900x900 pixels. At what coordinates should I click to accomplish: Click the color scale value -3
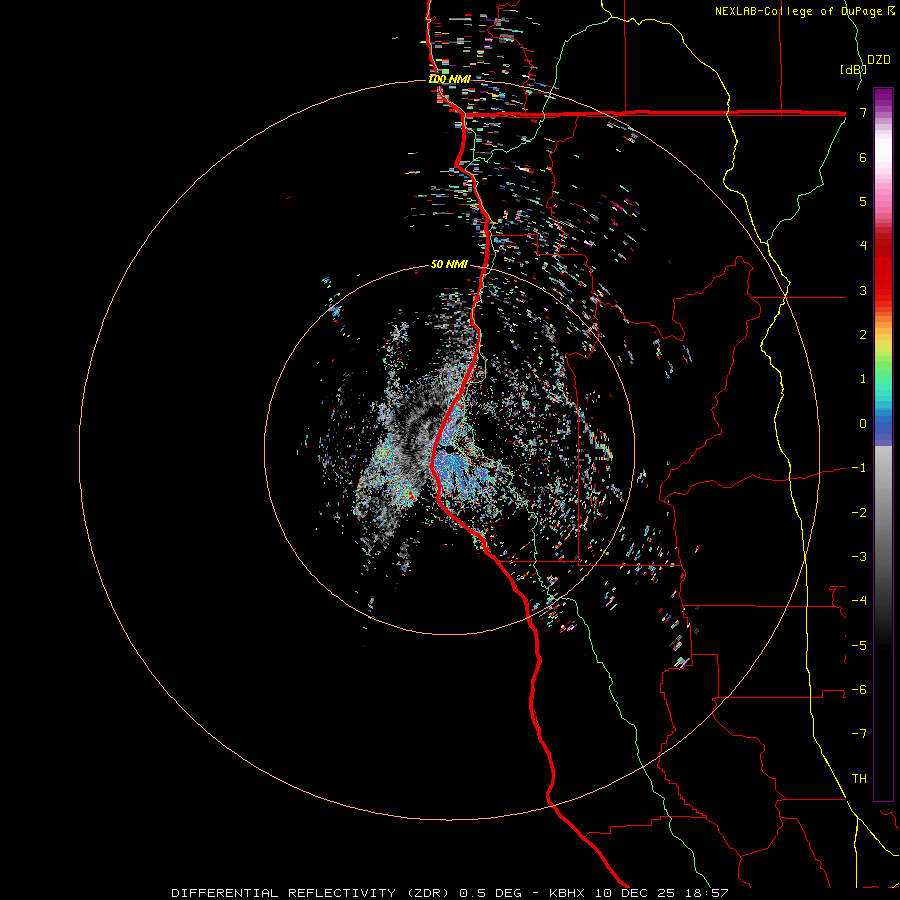(859, 557)
